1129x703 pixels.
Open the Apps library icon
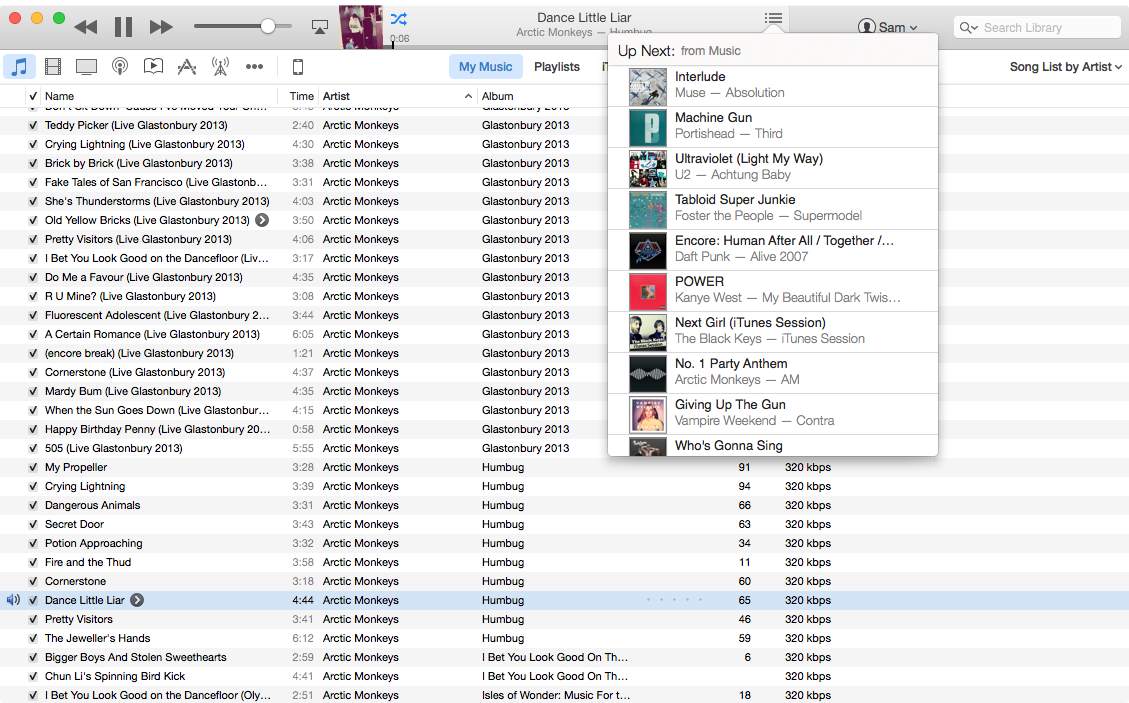(187, 67)
